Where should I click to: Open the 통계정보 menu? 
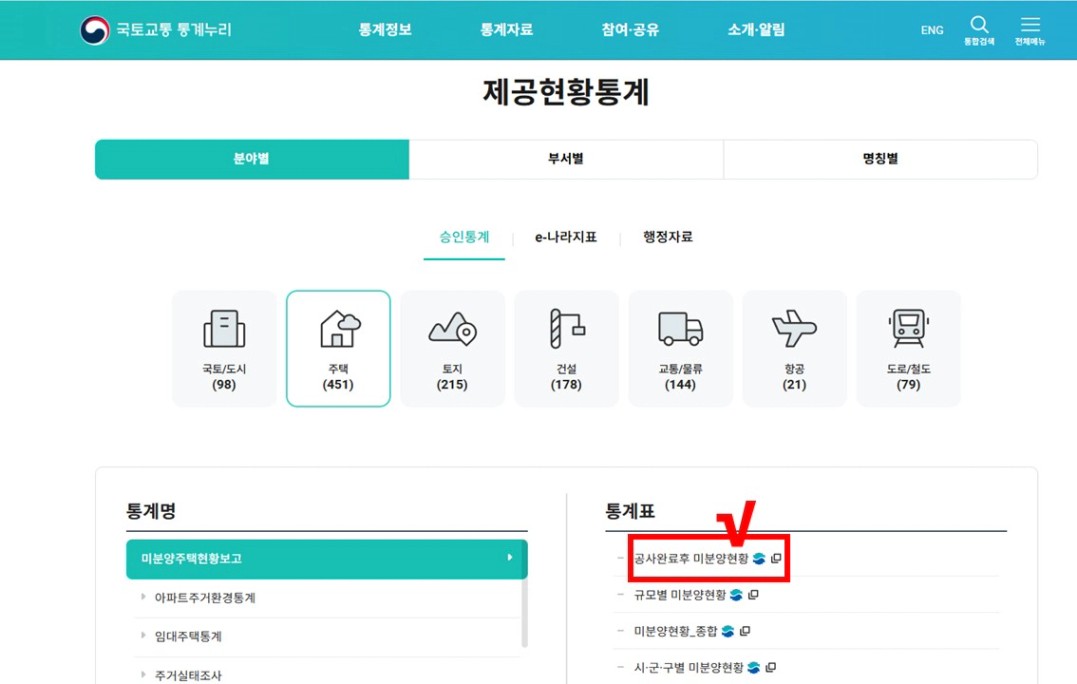(385, 30)
